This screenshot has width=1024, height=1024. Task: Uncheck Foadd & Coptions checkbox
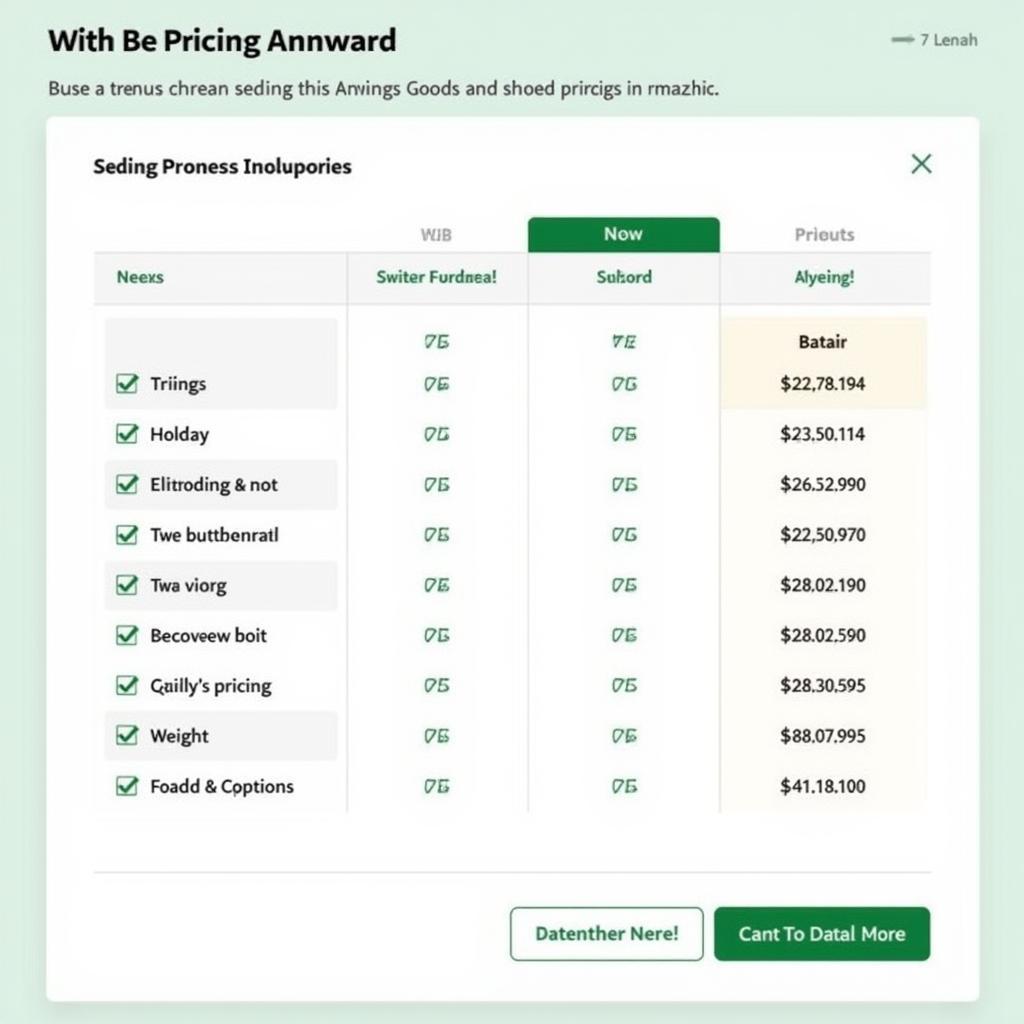127,786
